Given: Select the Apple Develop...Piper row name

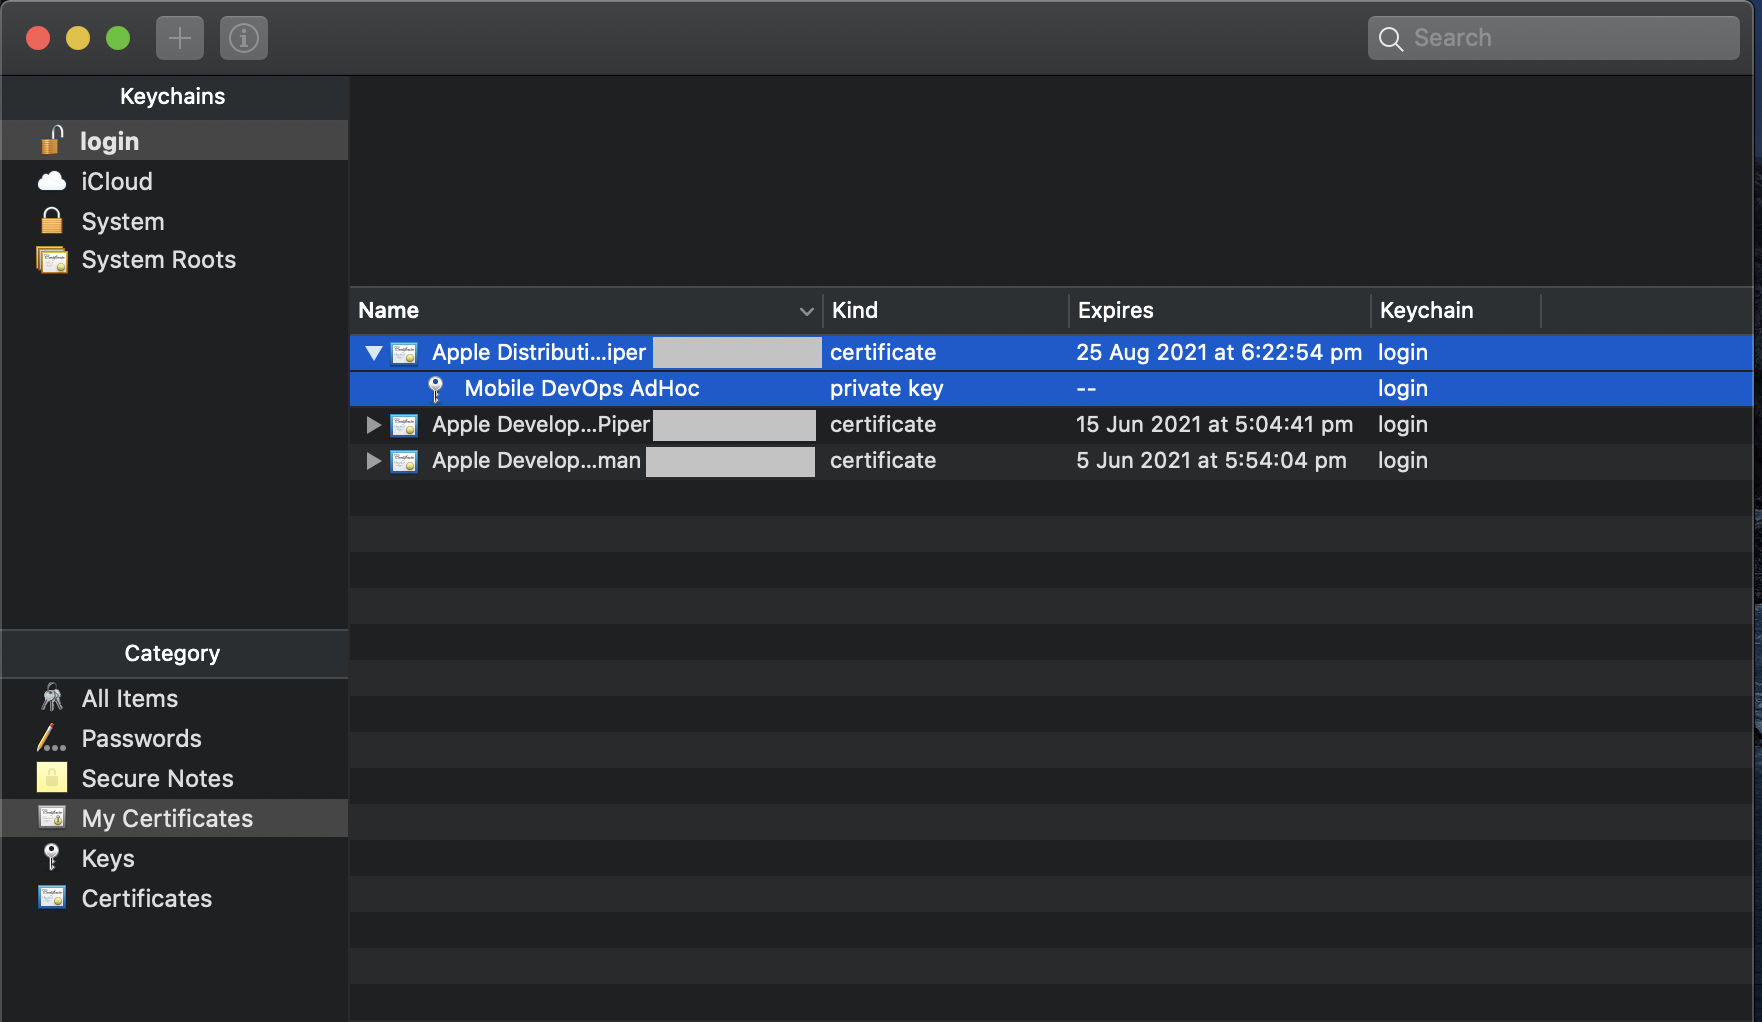Looking at the screenshot, I should [541, 425].
